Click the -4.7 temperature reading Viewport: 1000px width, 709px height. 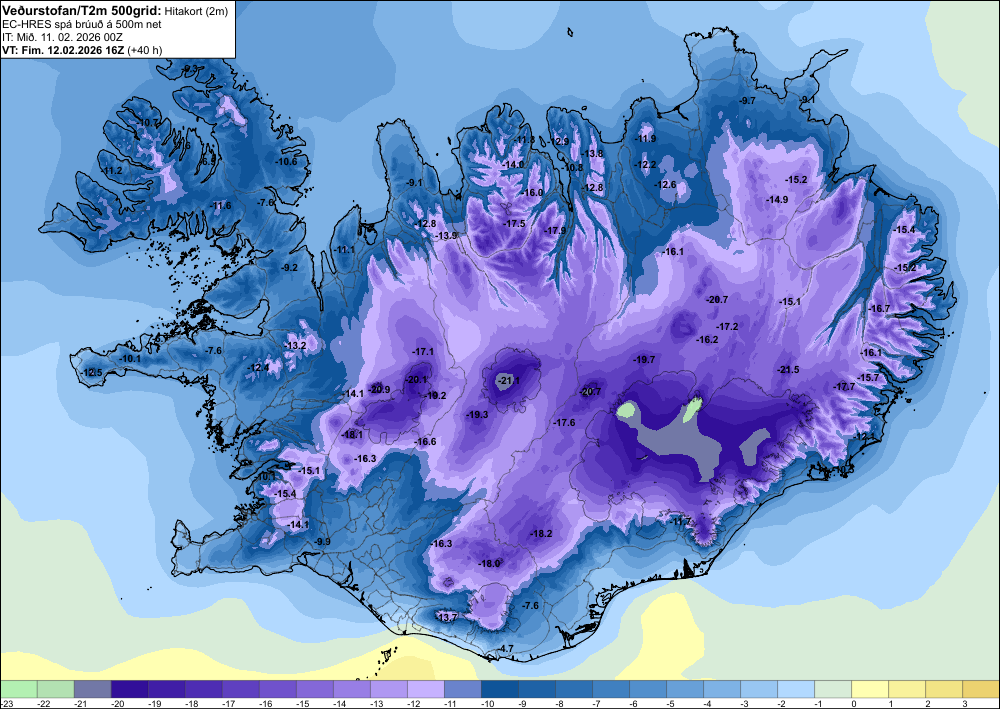505,648
